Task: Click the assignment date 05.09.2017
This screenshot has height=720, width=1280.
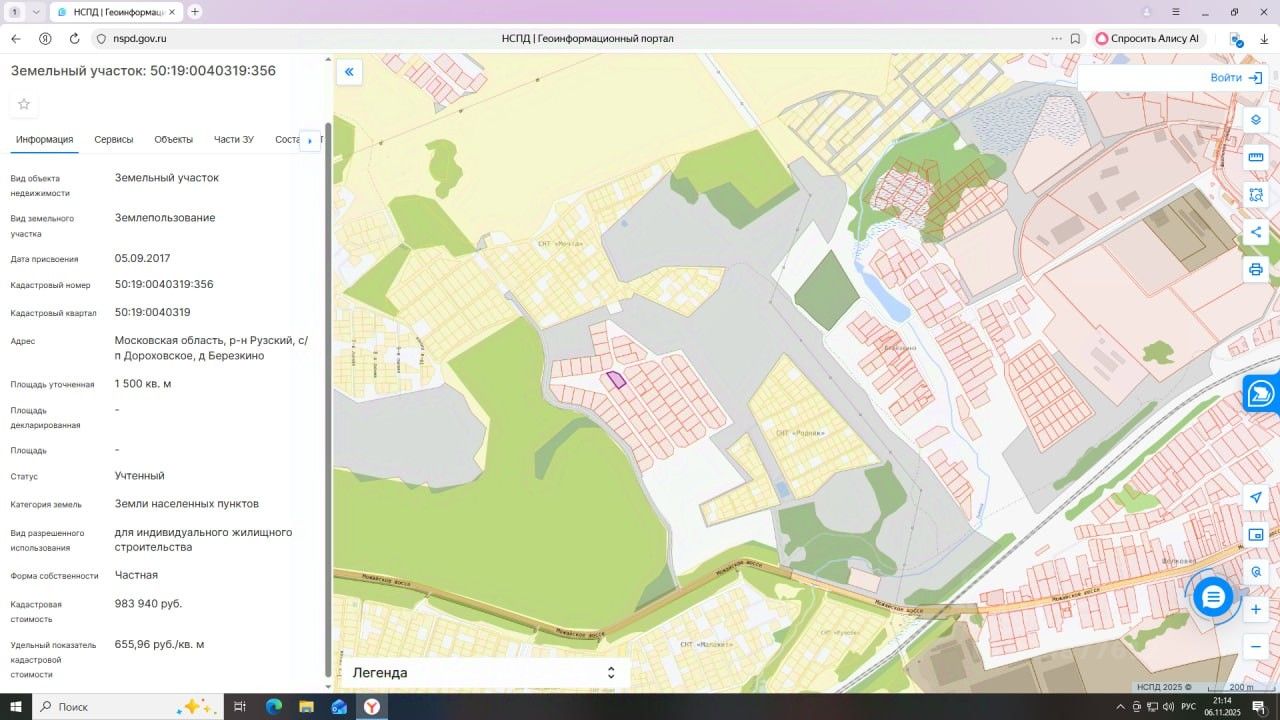Action: point(142,258)
